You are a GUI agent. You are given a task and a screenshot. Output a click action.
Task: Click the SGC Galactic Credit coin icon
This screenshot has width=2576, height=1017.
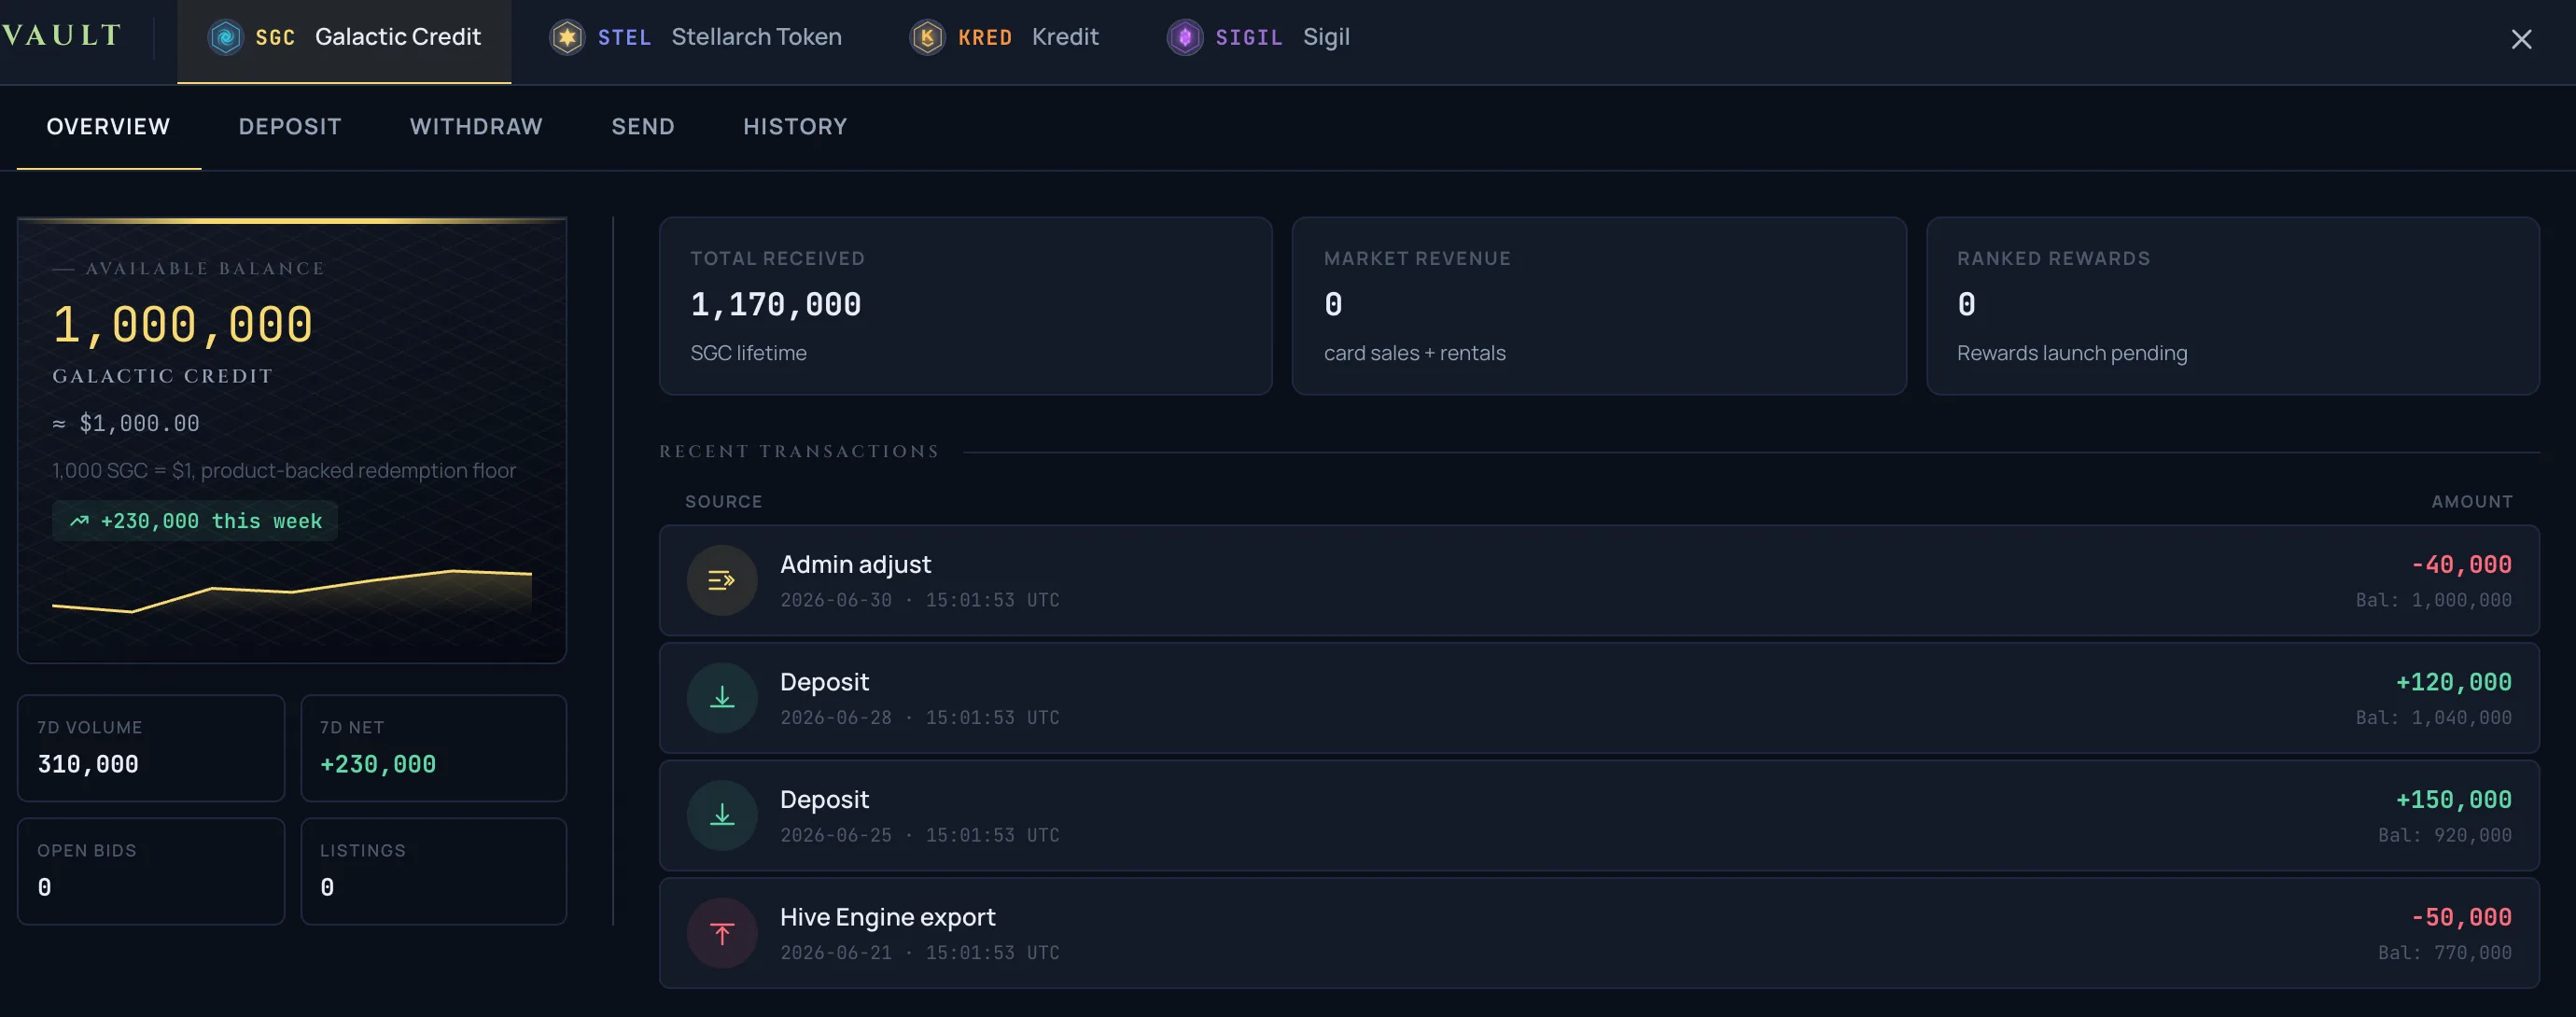pyautogui.click(x=225, y=38)
